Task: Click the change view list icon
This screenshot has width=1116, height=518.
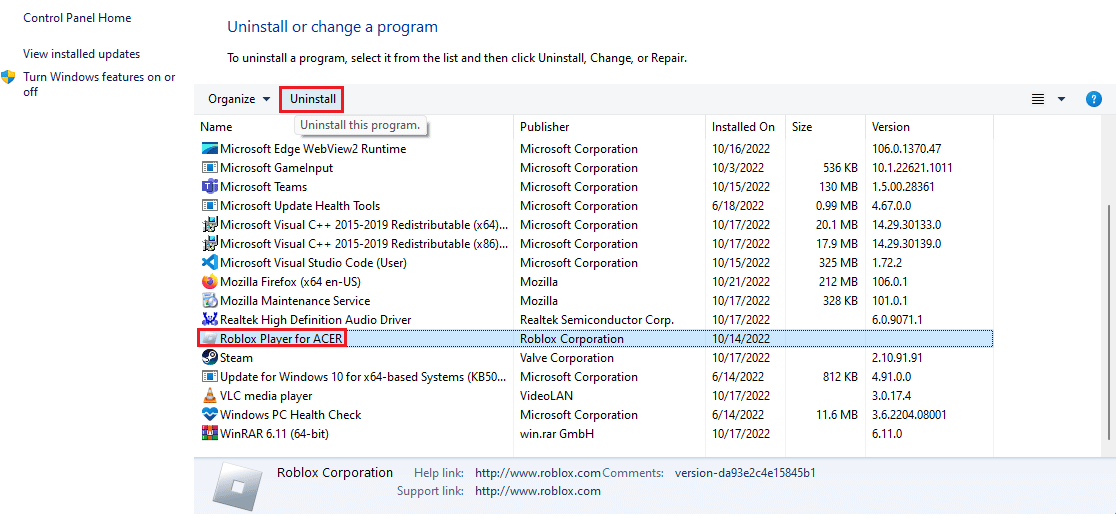Action: click(1038, 100)
